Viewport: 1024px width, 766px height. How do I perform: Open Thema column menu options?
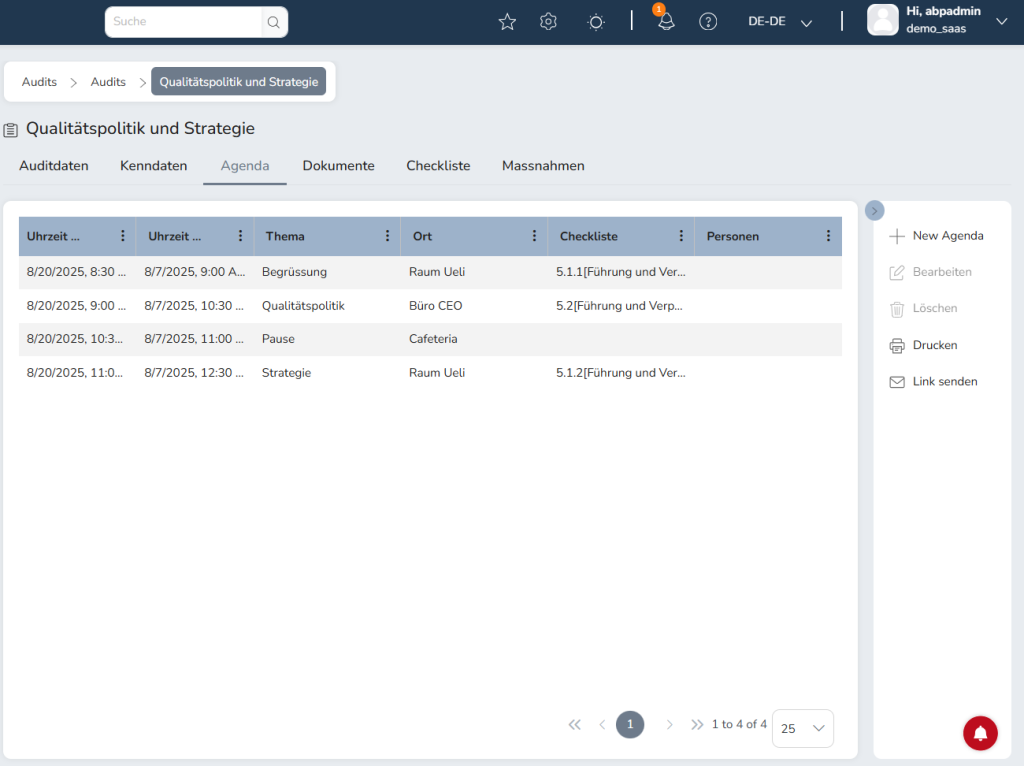388,236
